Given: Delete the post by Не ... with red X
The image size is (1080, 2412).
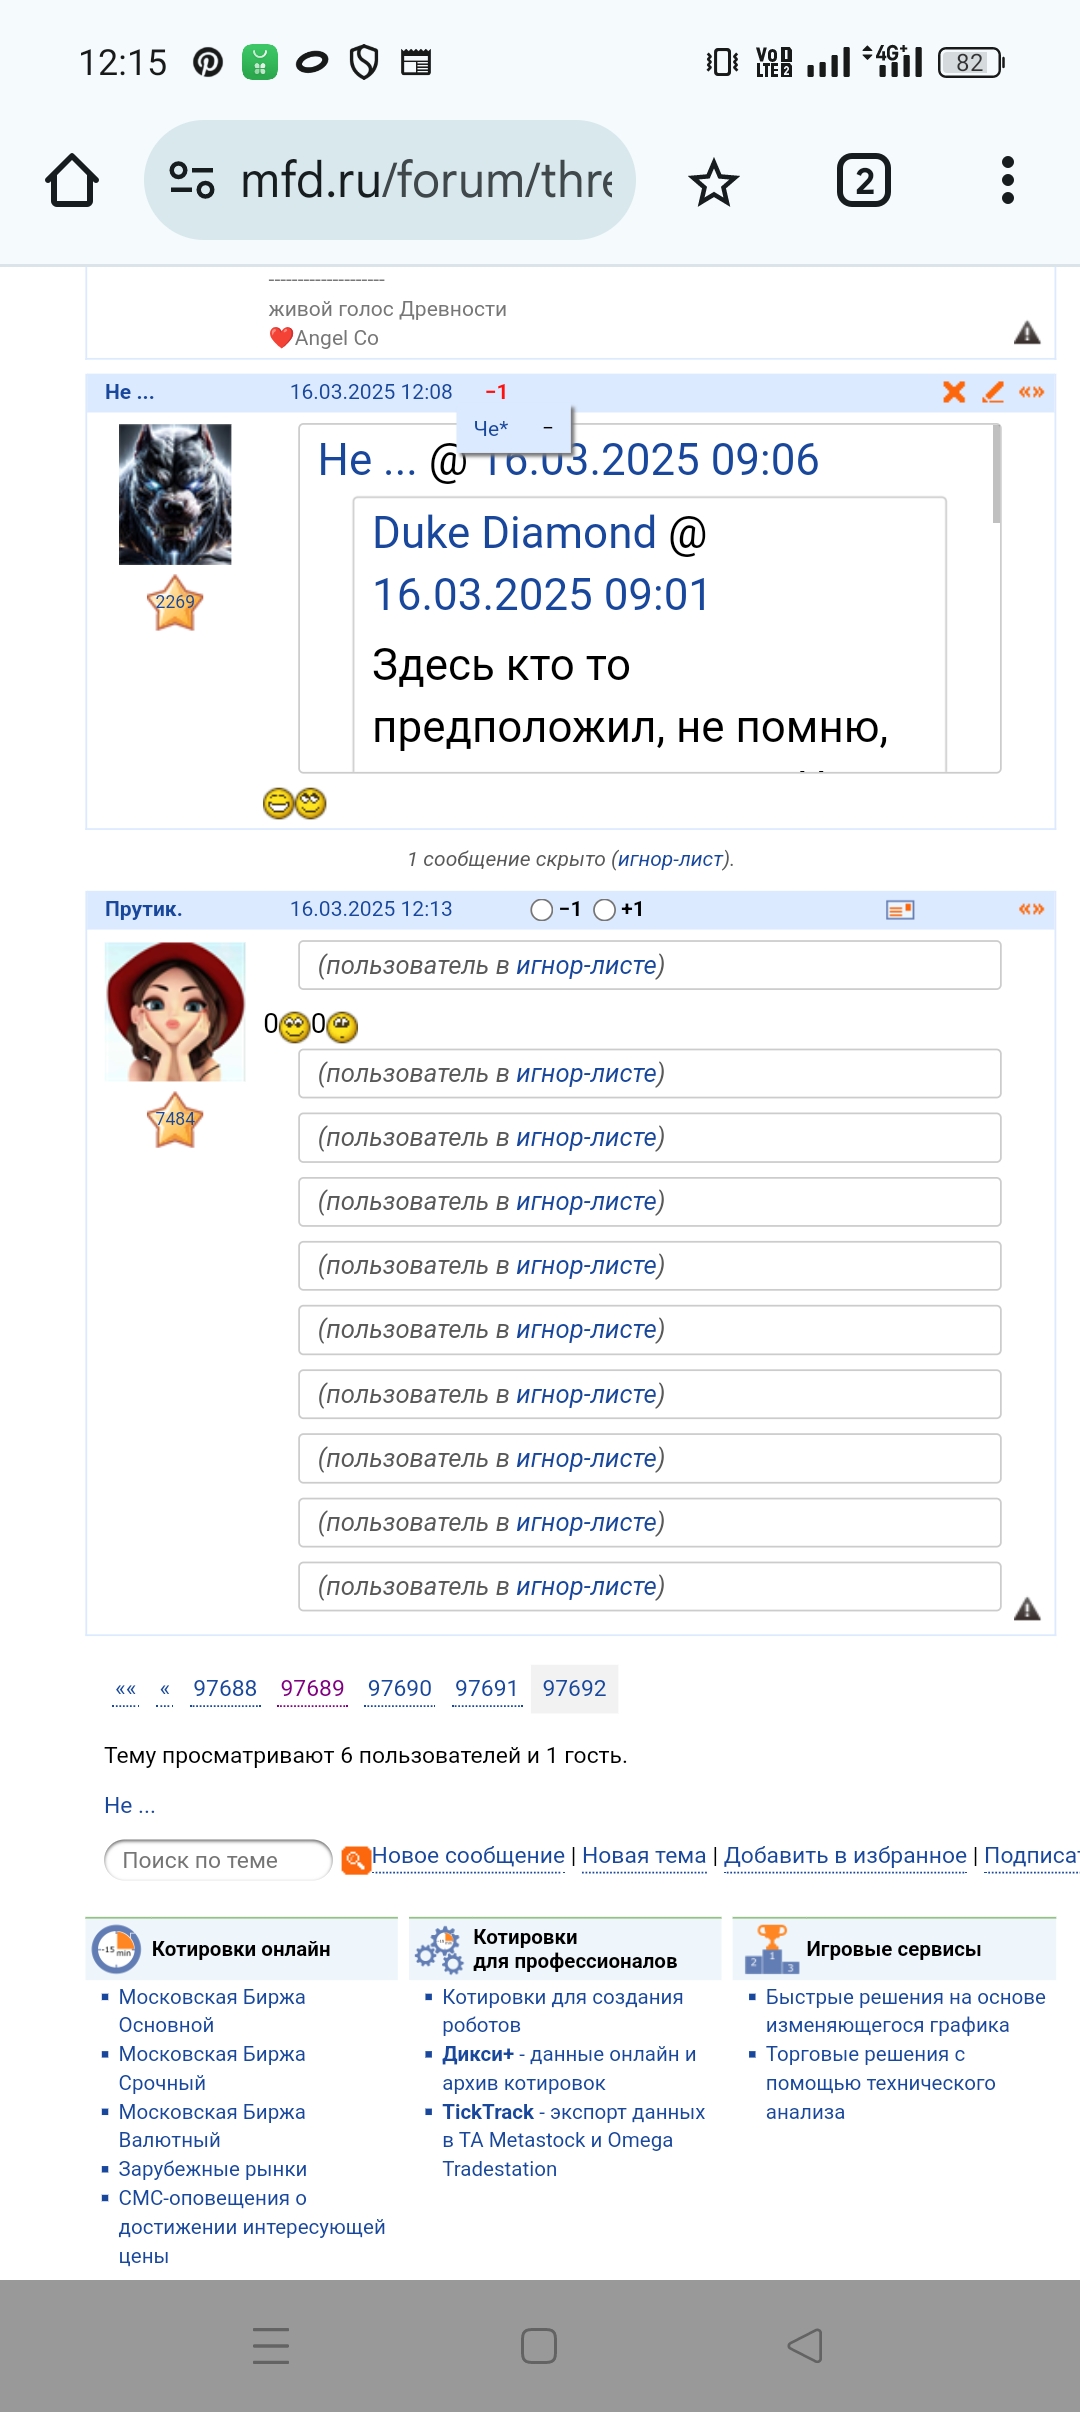Looking at the screenshot, I should [x=954, y=392].
